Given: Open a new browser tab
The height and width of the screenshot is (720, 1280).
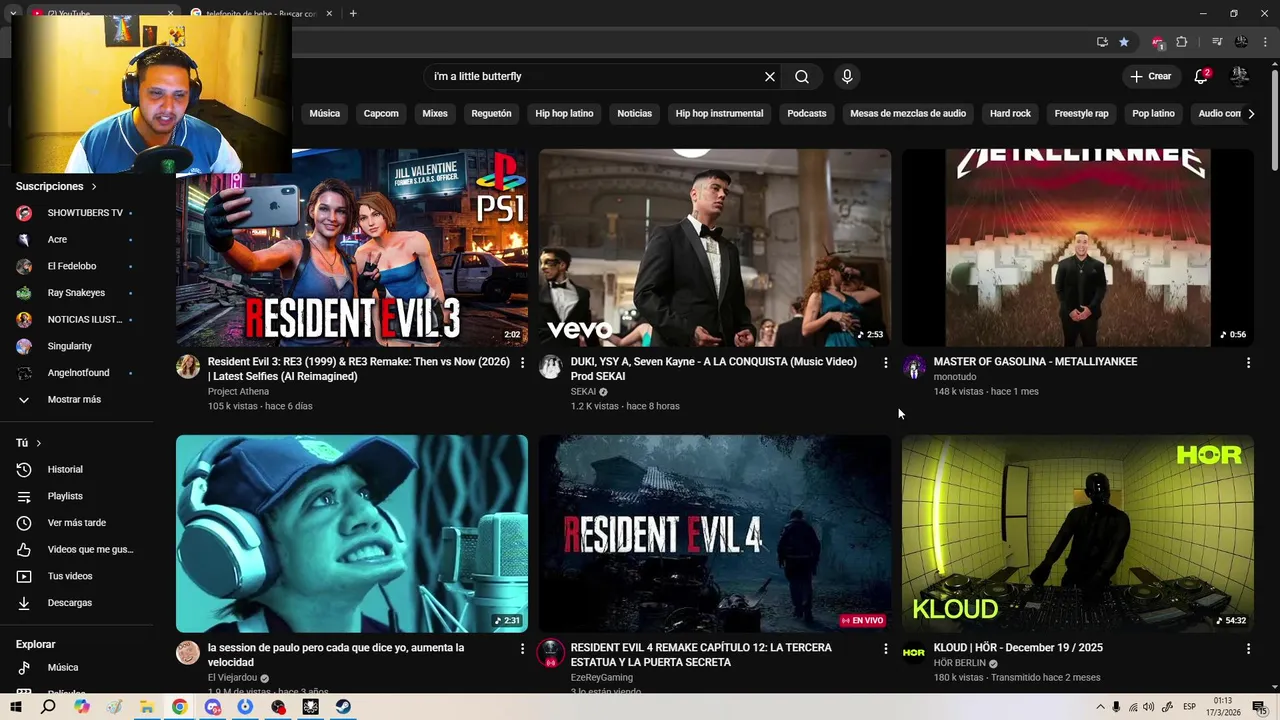Looking at the screenshot, I should pos(353,13).
